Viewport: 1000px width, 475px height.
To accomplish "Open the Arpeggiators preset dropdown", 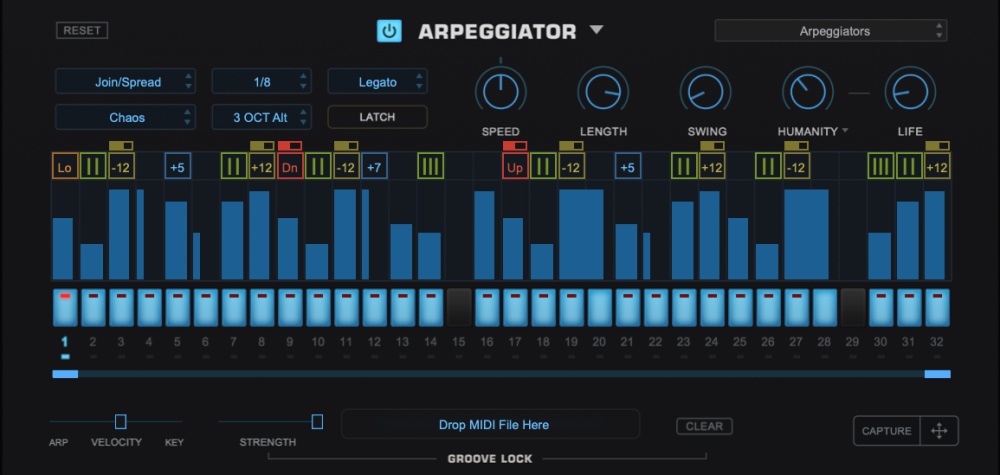I will (x=830, y=31).
